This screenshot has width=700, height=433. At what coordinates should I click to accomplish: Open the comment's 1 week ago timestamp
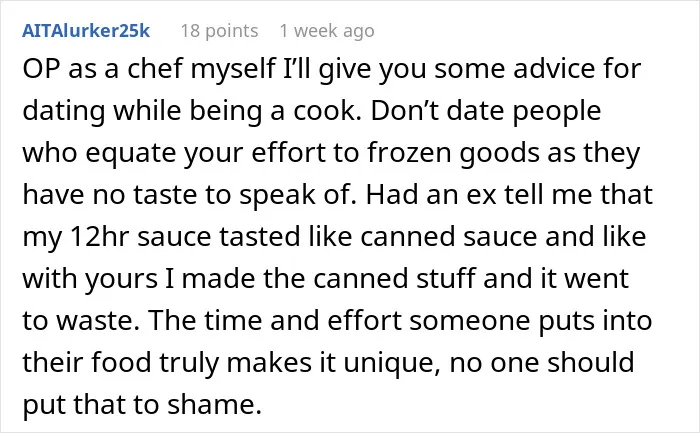point(327,31)
